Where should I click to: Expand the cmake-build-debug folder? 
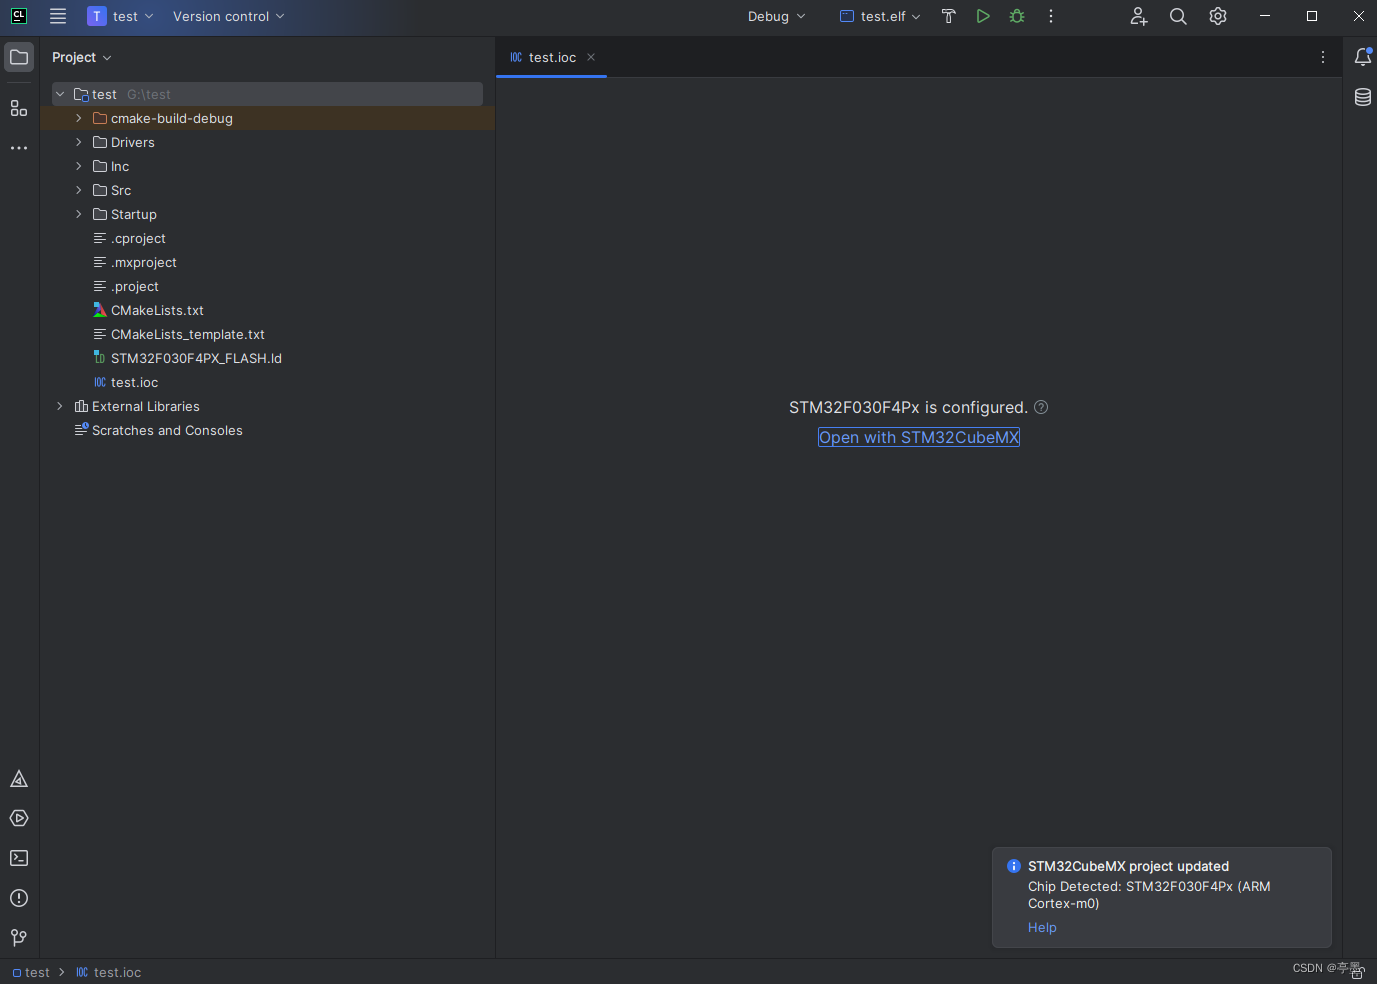(79, 118)
